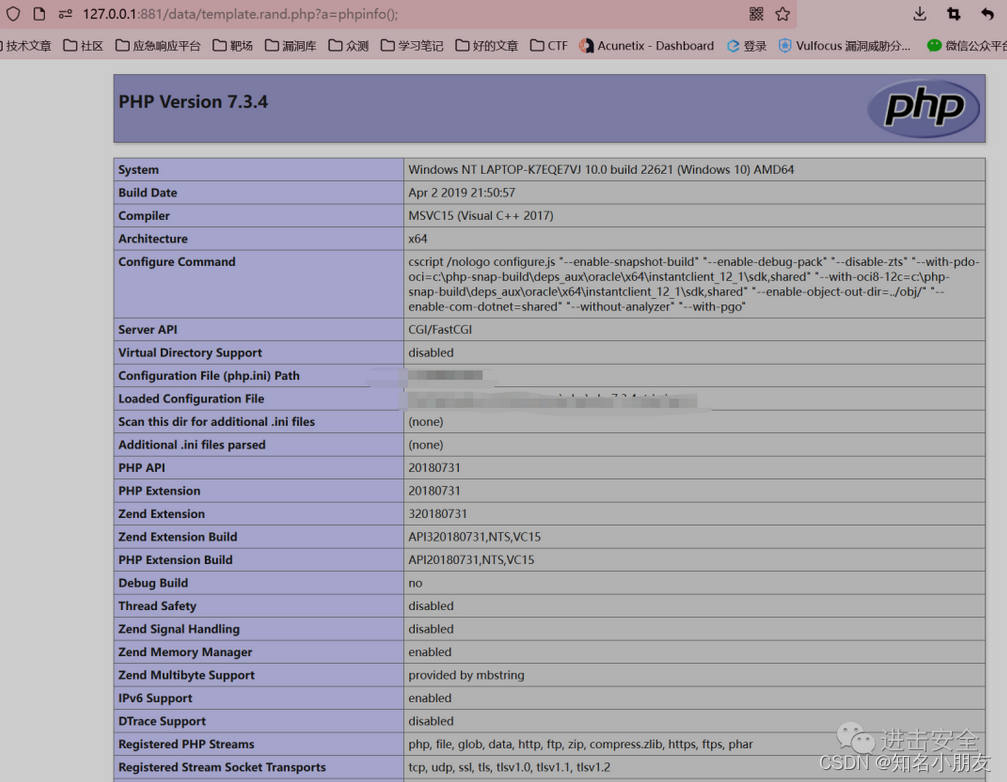Open the 技术文章 bookmark folder
The height and width of the screenshot is (782, 1007).
tap(26, 46)
